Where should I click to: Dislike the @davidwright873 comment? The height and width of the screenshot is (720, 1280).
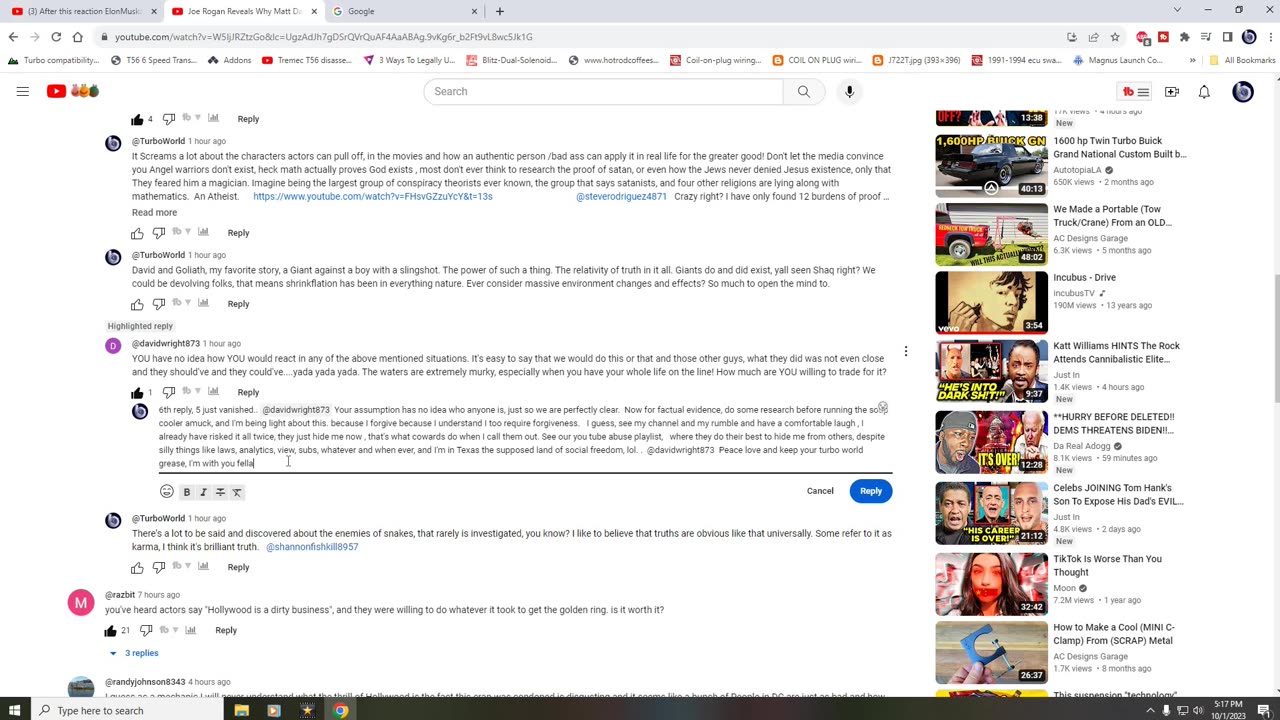168,392
